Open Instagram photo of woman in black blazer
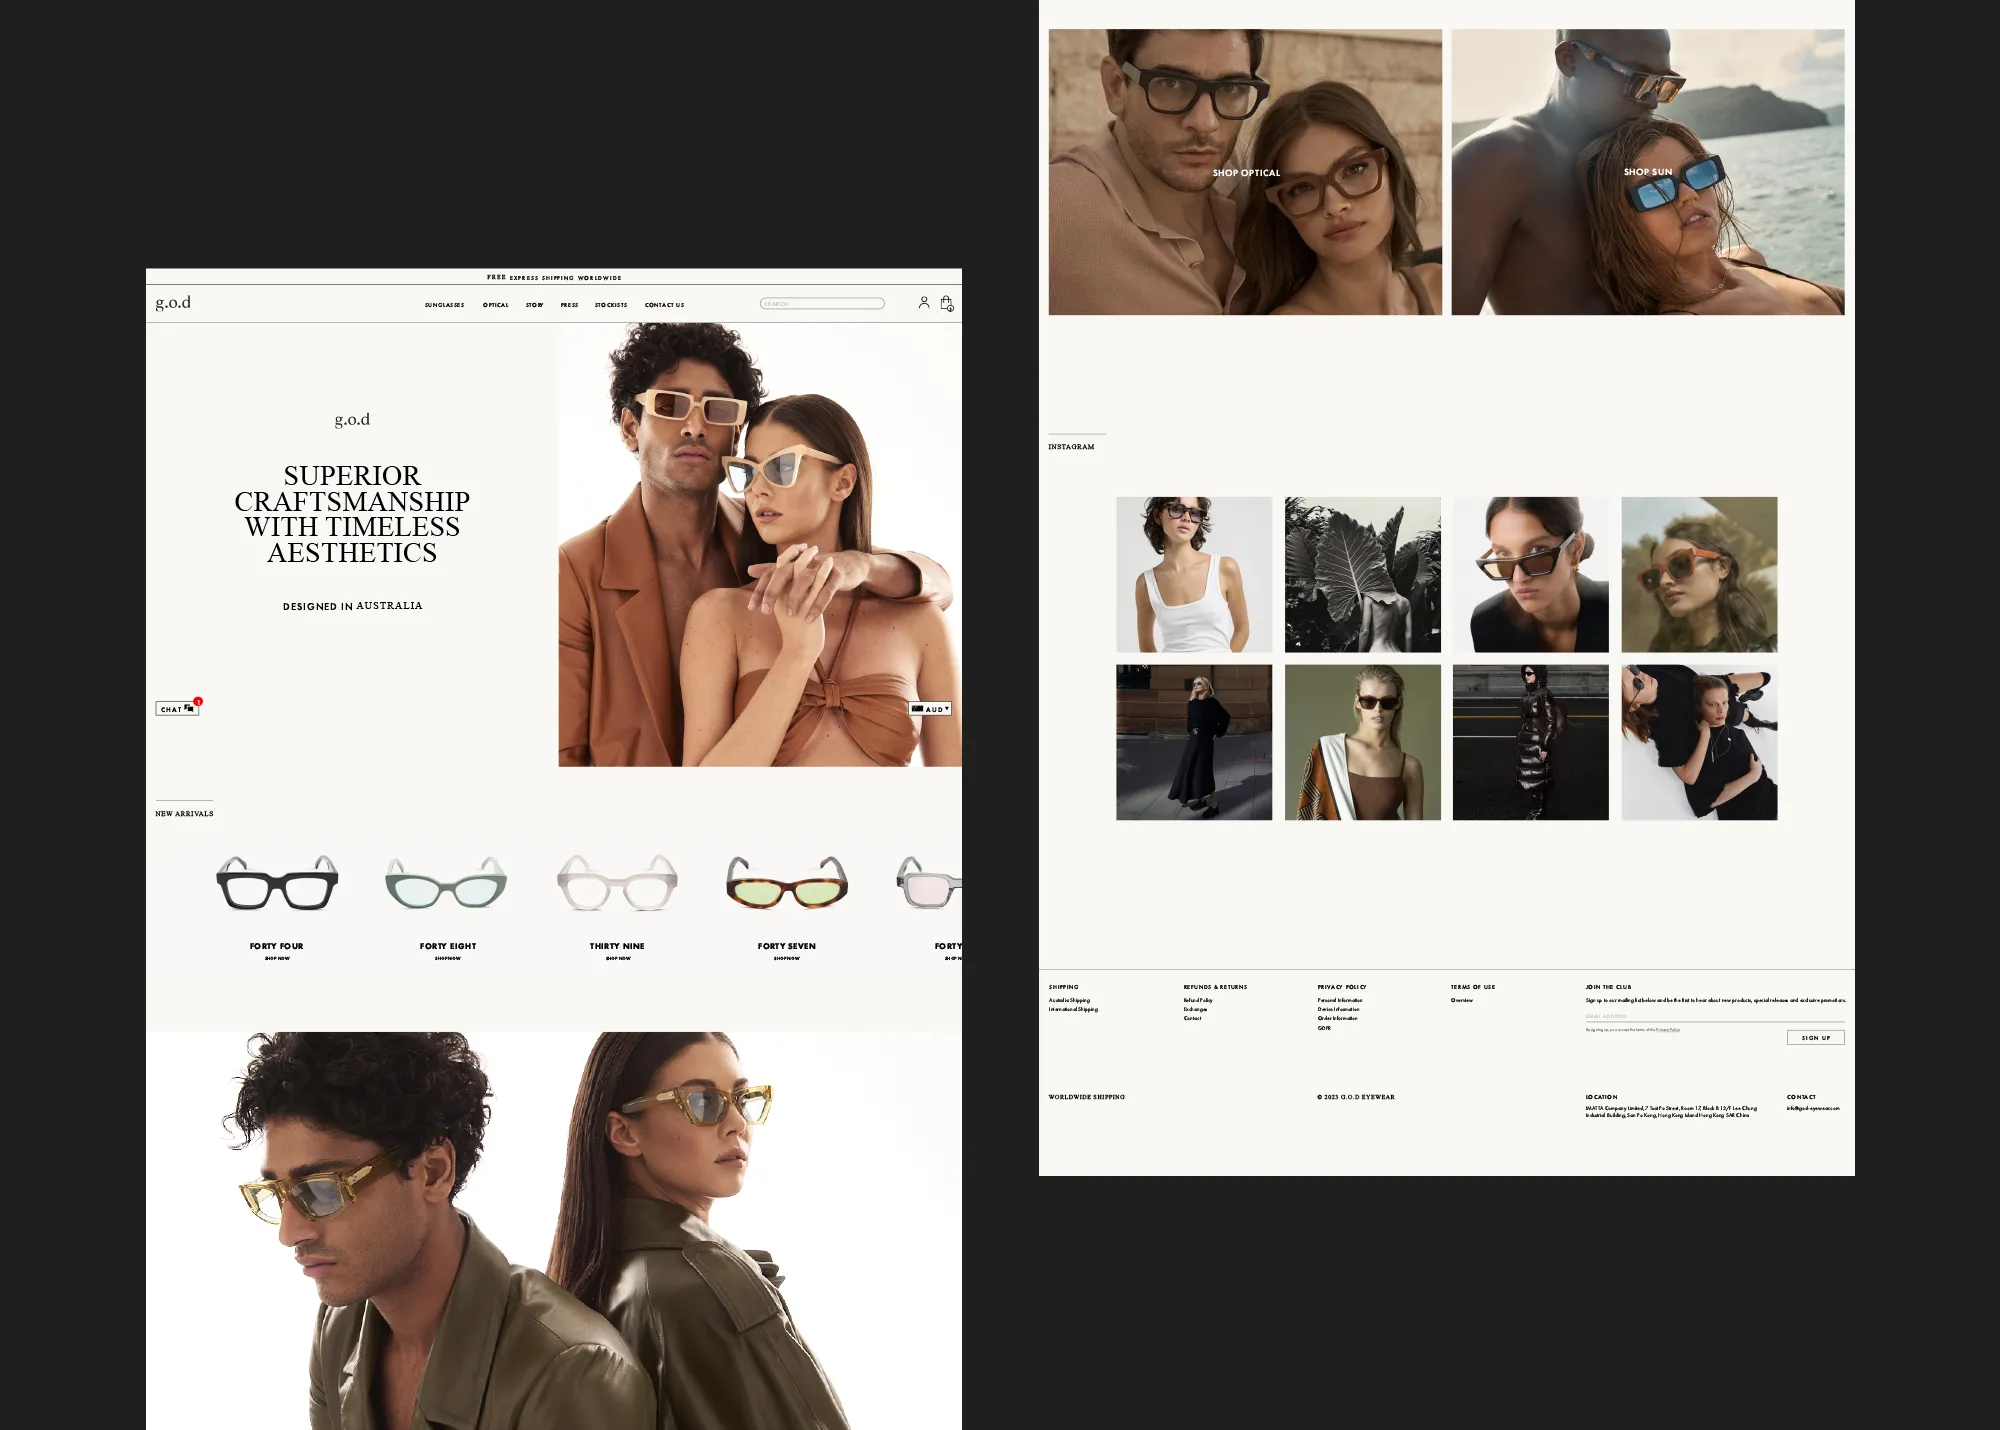Screen dimensions: 2000x1430 tap(1531, 575)
